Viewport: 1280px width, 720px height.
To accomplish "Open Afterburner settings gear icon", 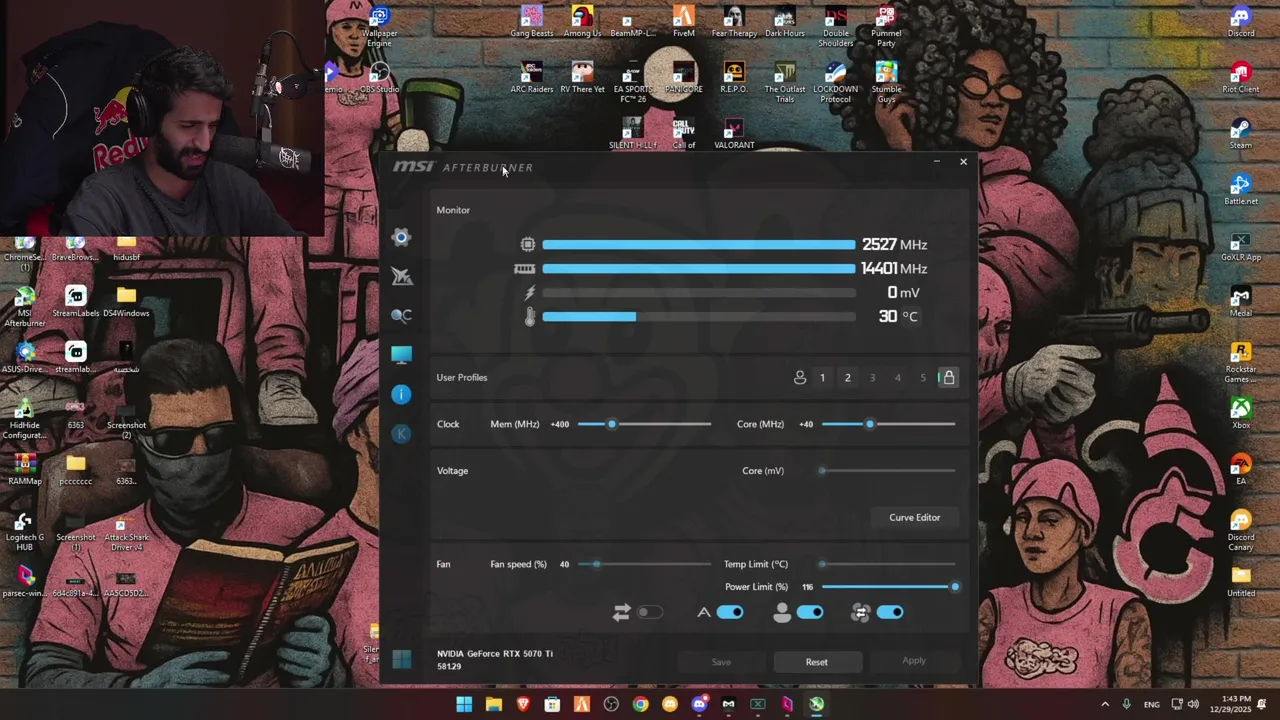I will 401,237.
